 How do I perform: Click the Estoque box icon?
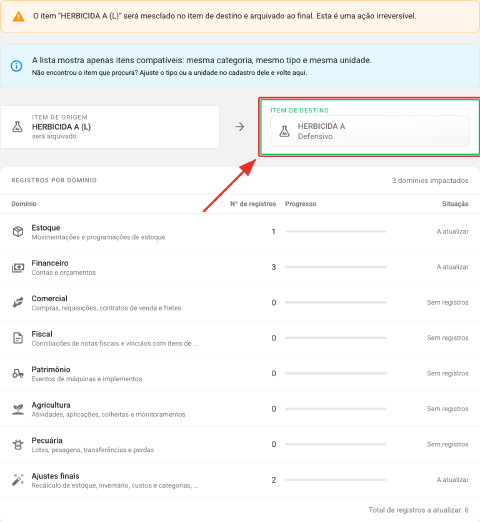tap(18, 231)
